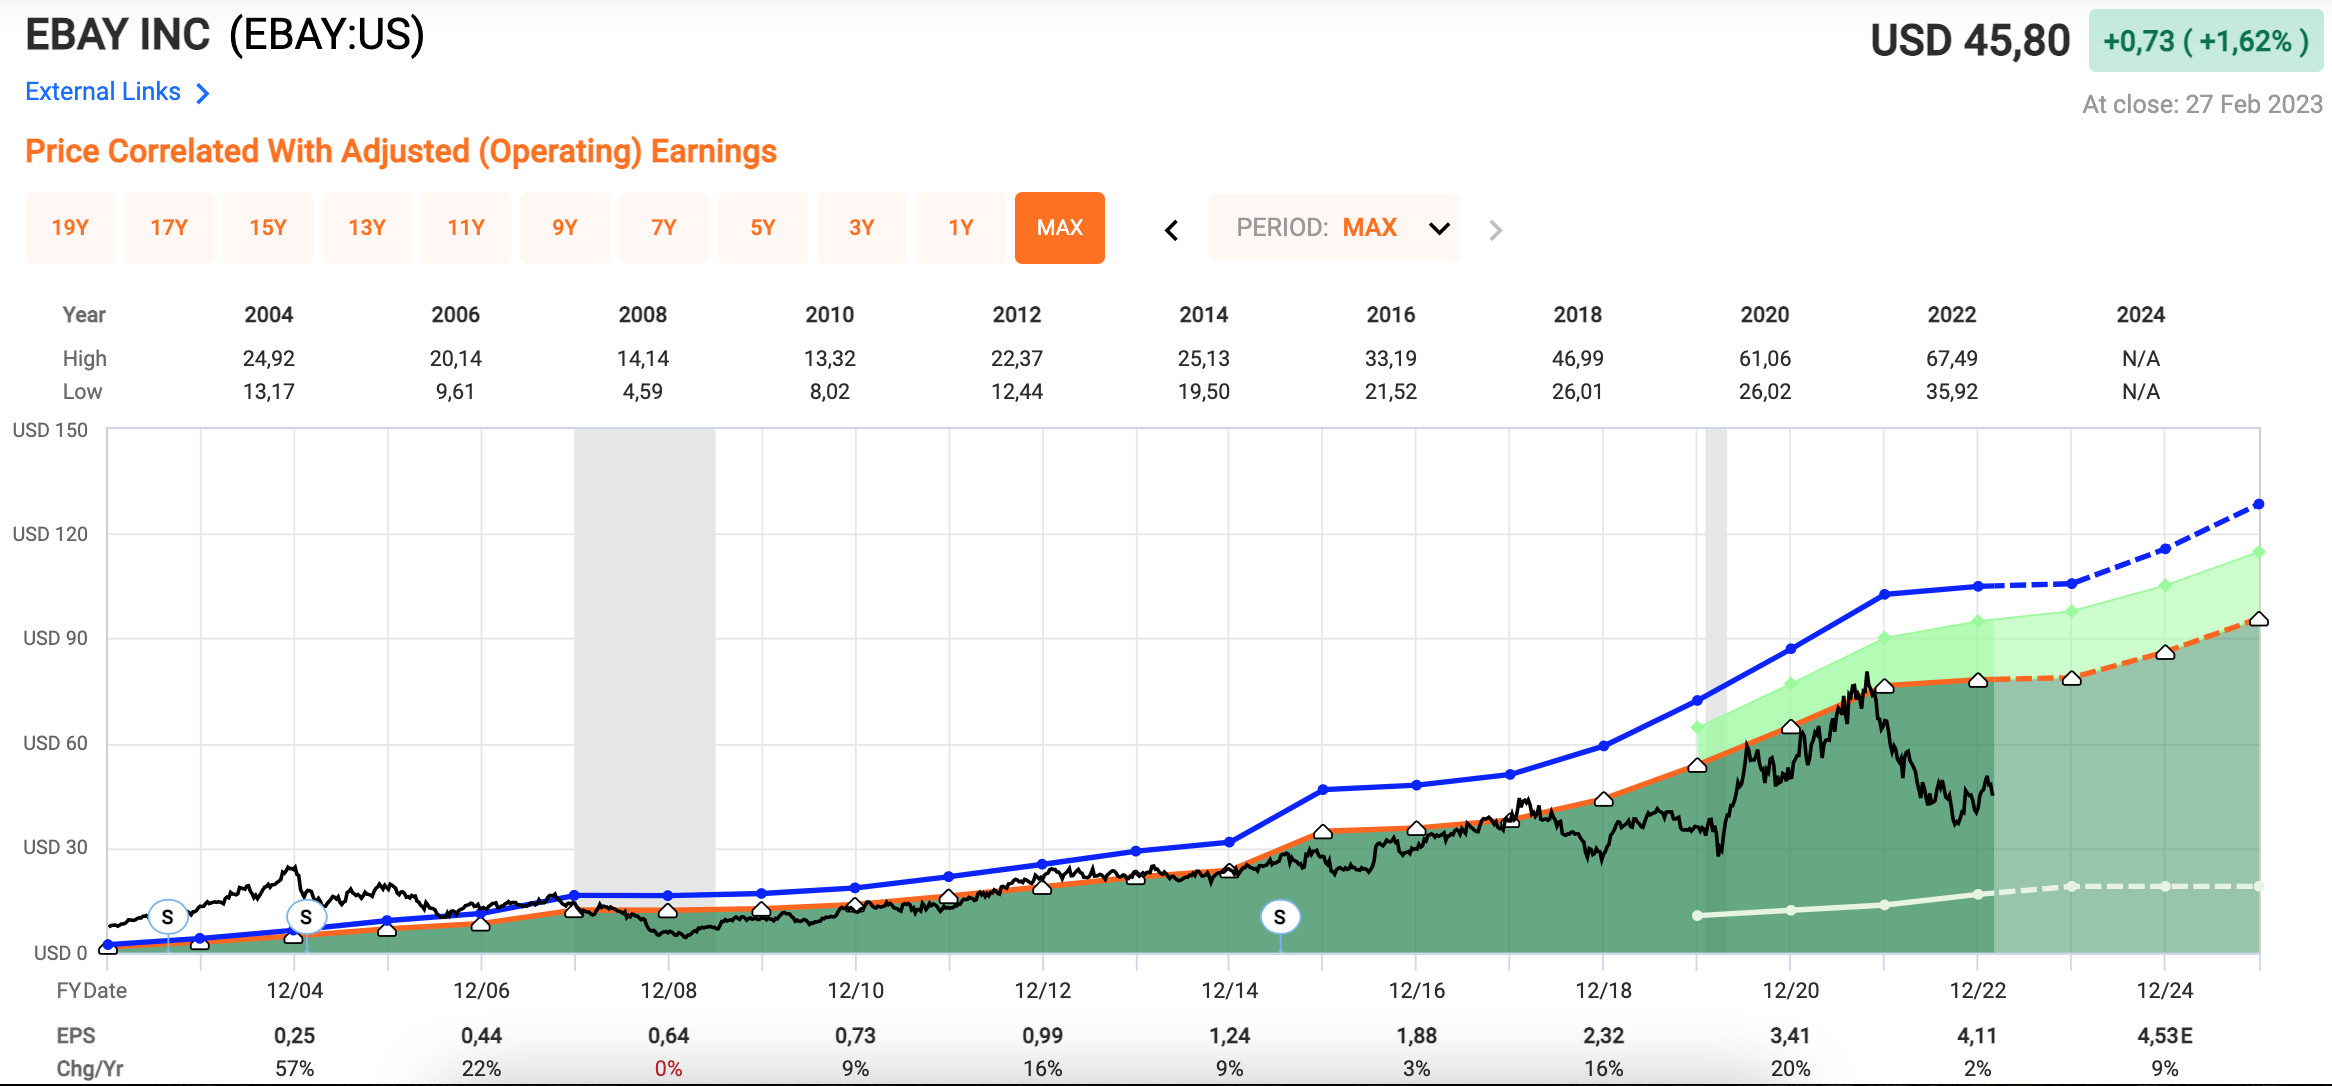Click the stock split S marker near 12/14
This screenshot has width=2332, height=1086.
[1279, 916]
